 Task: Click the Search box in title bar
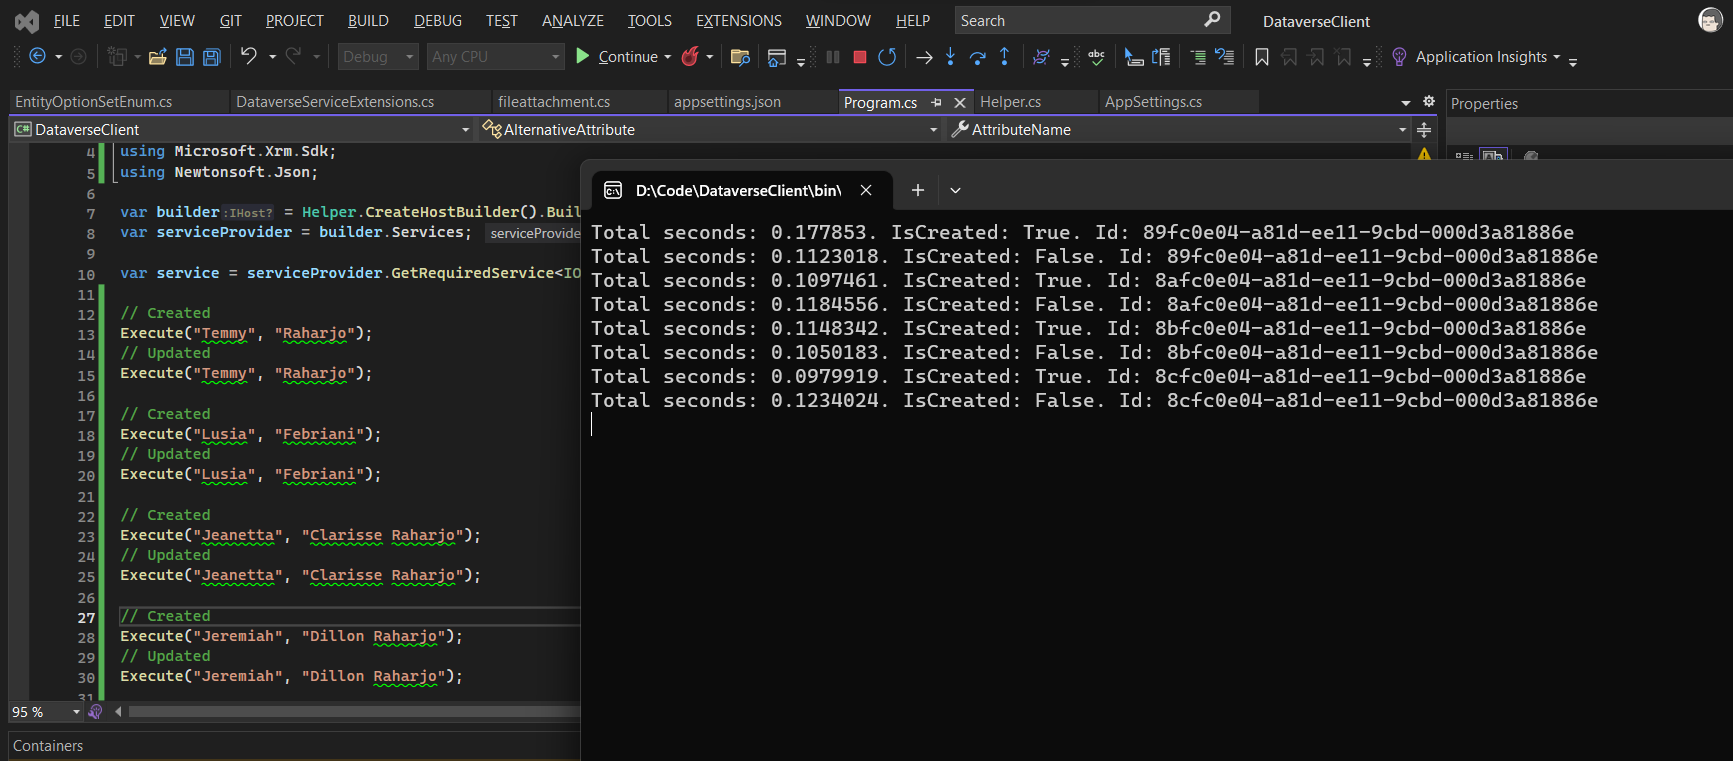(1092, 20)
